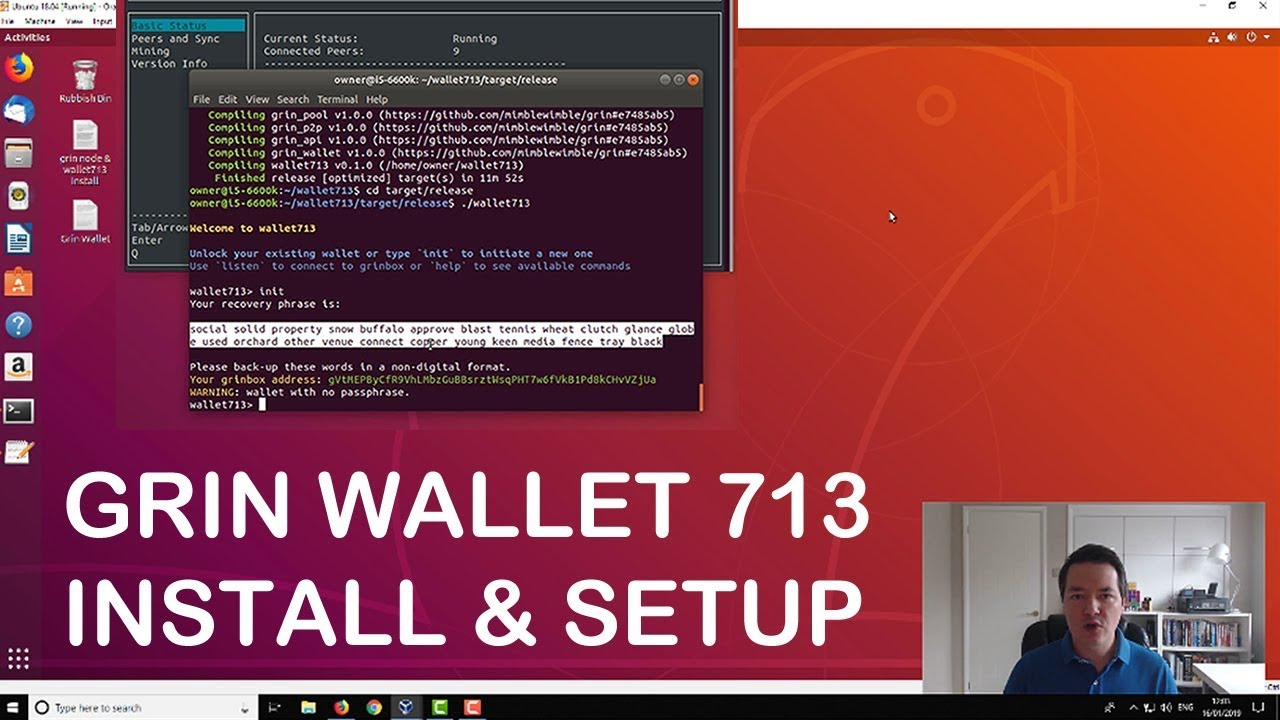Click the Activities button
The width and height of the screenshot is (1280, 720).
28,37
